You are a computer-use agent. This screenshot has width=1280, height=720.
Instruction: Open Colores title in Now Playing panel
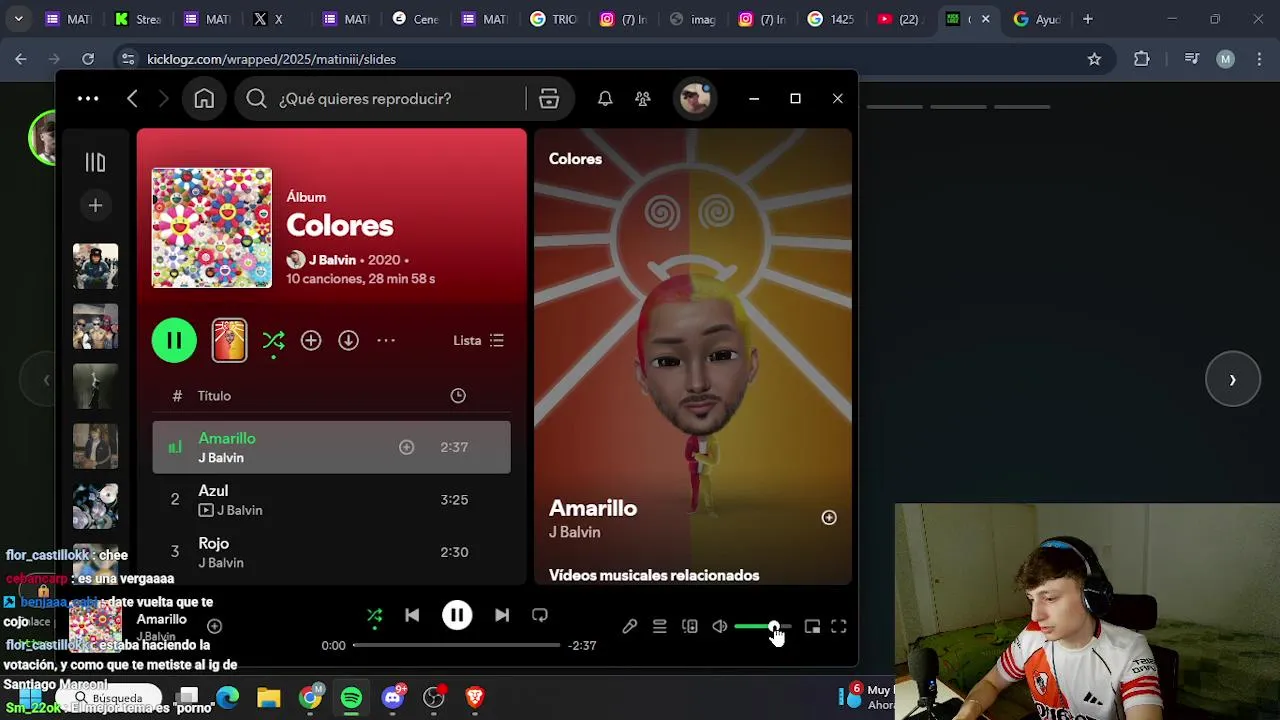(575, 158)
